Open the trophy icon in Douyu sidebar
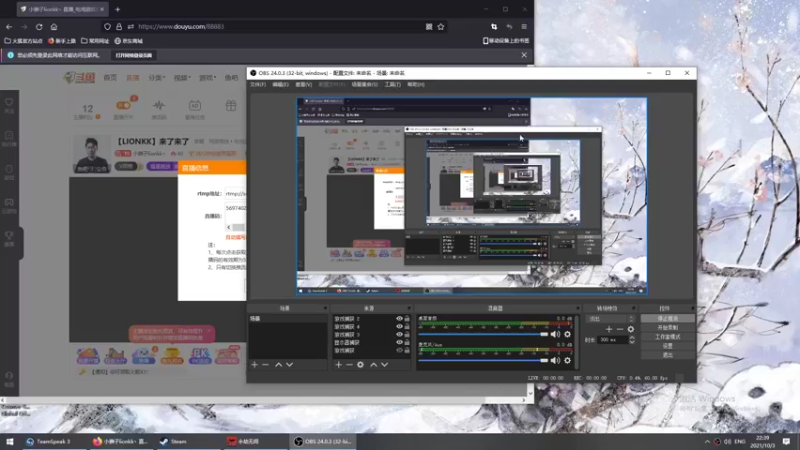This screenshot has width=800, height=450. (x=9, y=235)
